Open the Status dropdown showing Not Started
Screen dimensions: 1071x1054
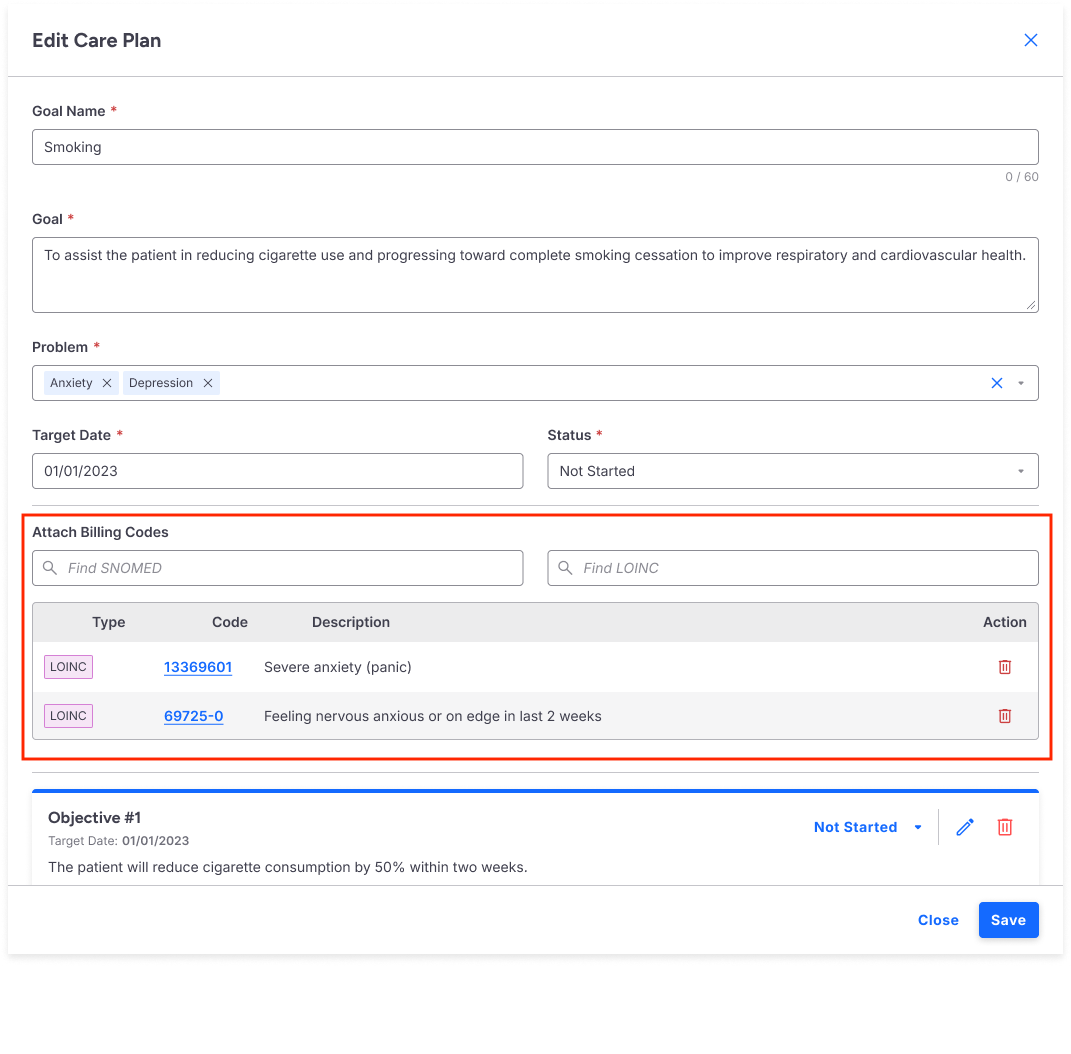point(792,471)
